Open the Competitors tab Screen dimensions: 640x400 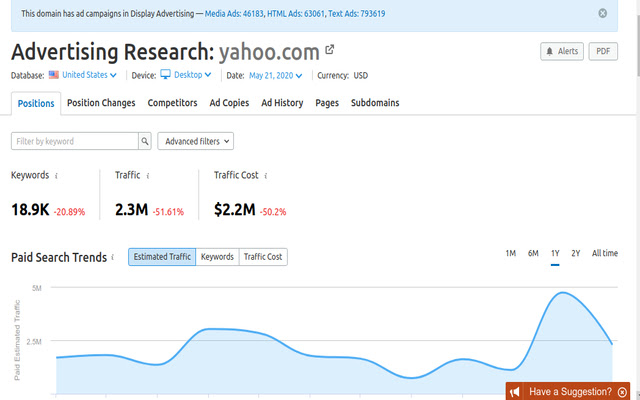pos(172,103)
